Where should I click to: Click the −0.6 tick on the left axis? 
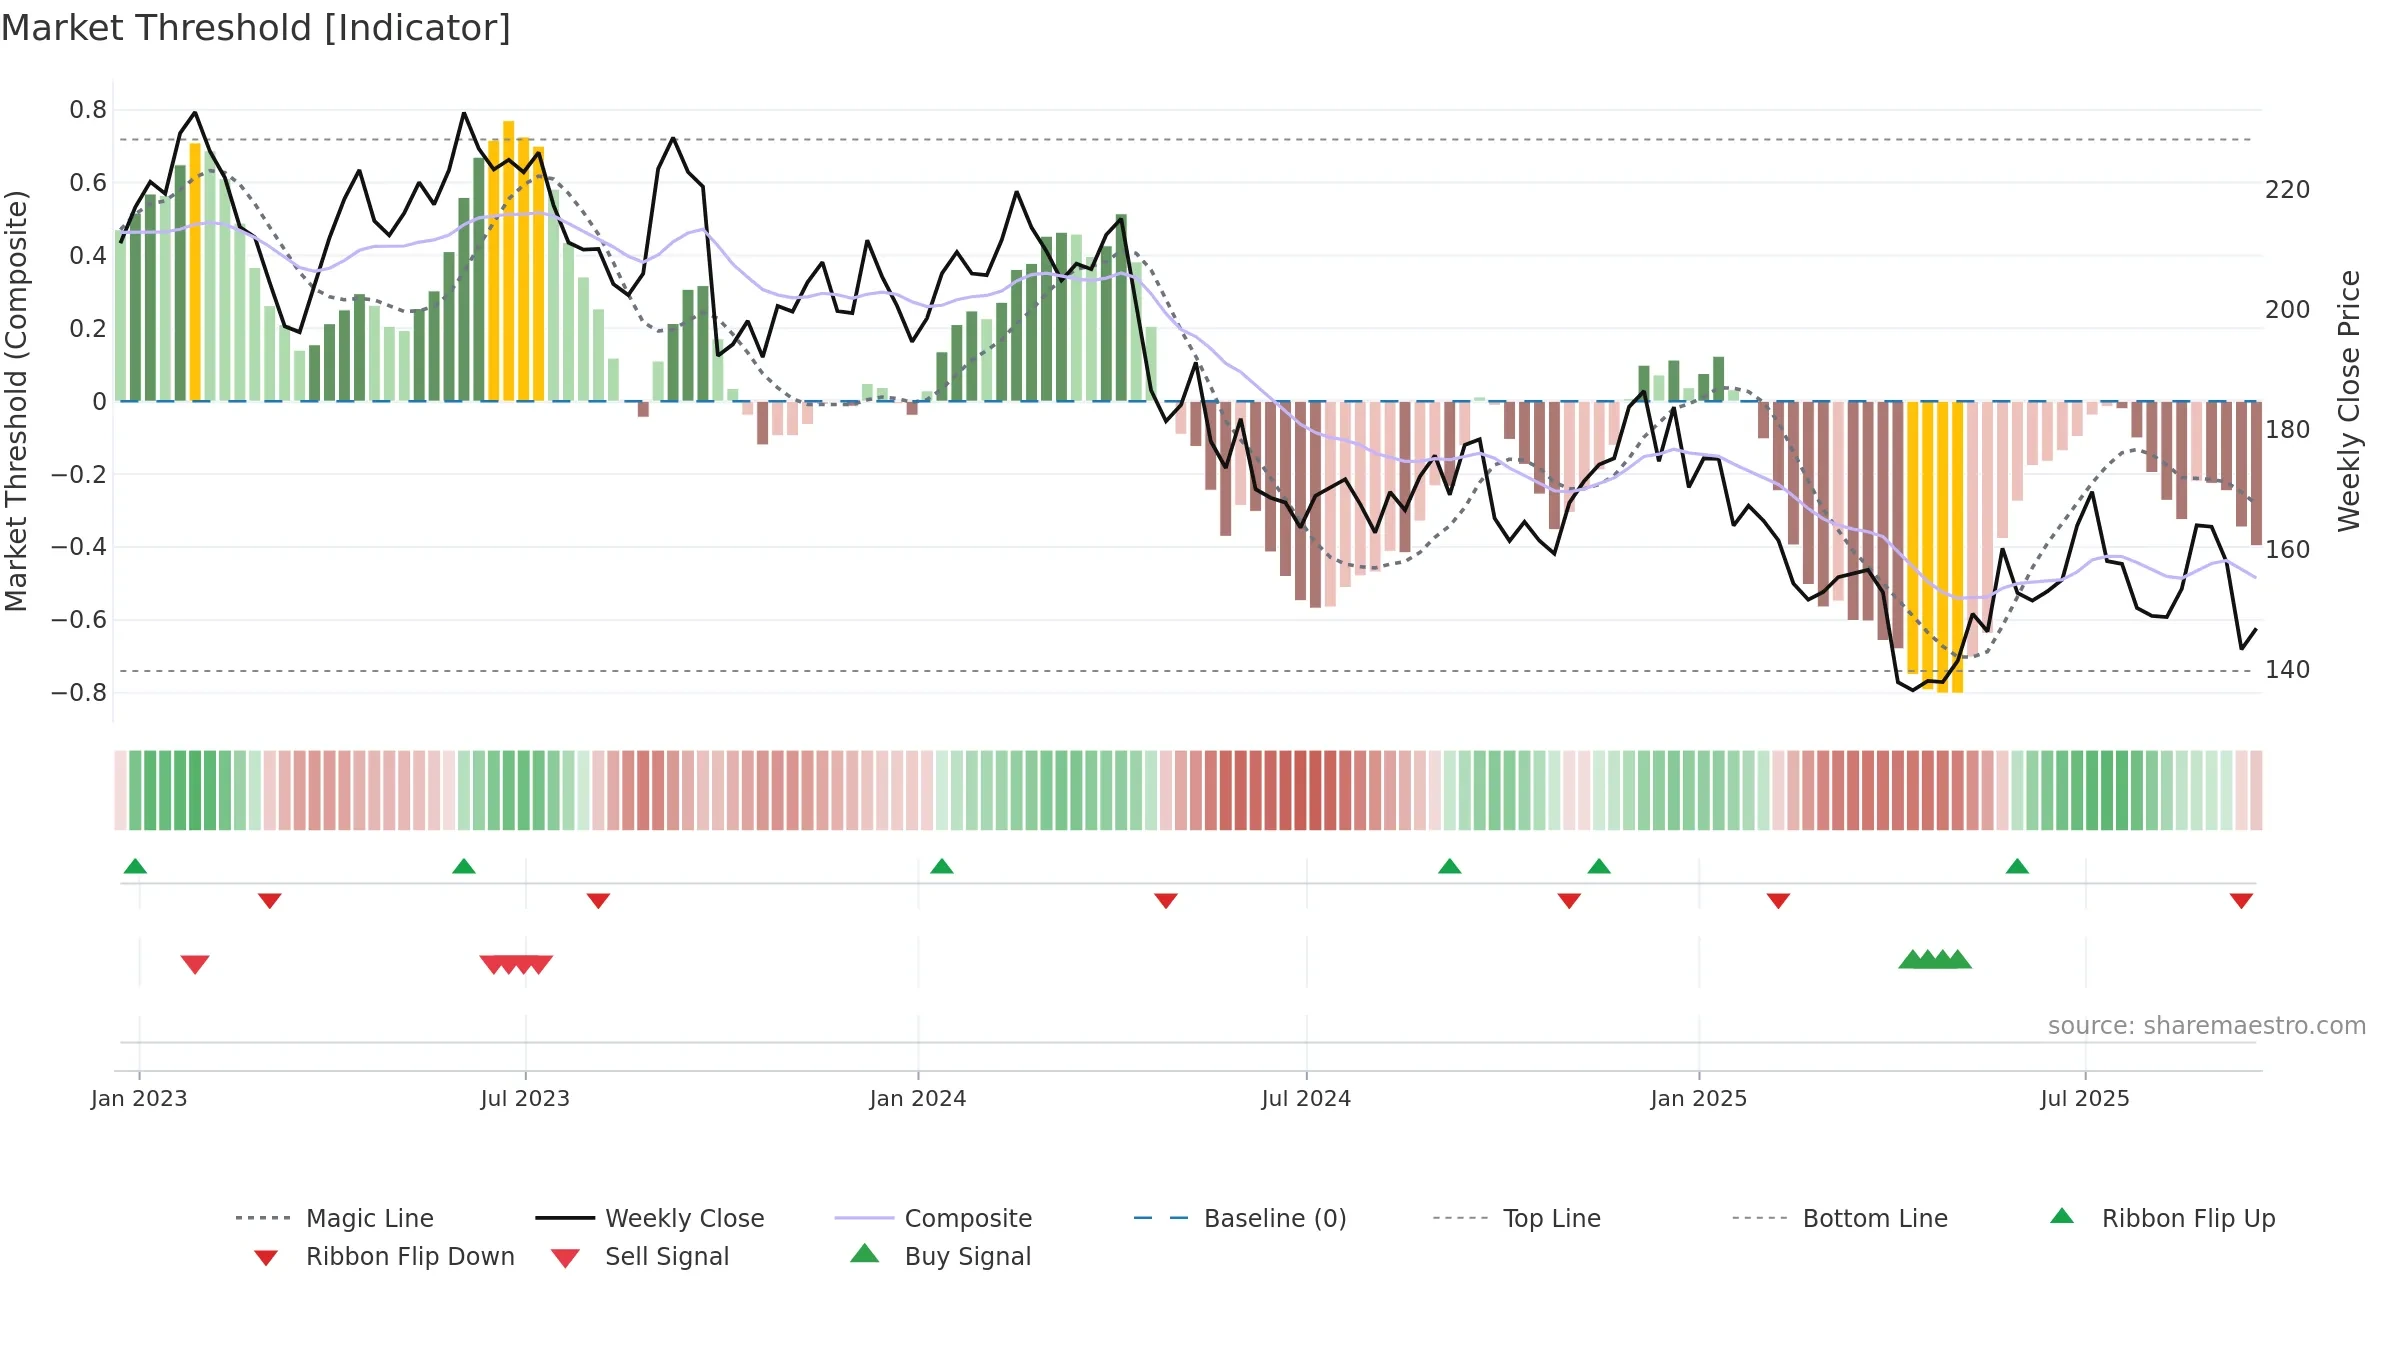click(x=79, y=620)
